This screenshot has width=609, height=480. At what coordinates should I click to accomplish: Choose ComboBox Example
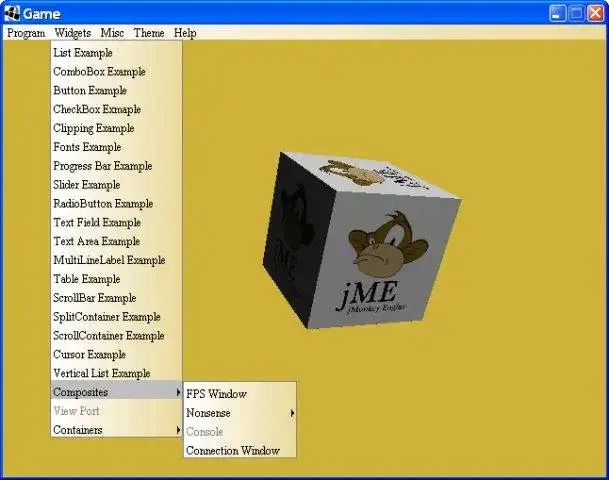(116, 72)
